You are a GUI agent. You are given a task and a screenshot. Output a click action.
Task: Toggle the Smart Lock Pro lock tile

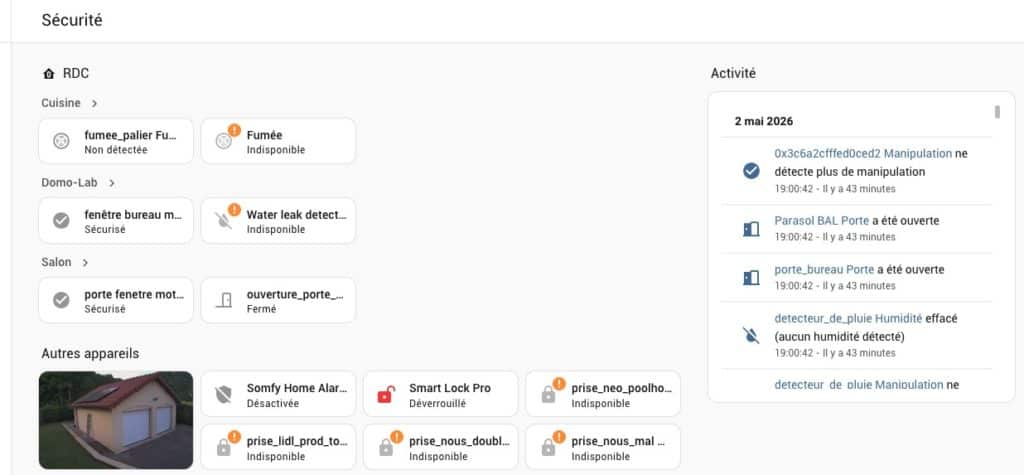tap(440, 394)
